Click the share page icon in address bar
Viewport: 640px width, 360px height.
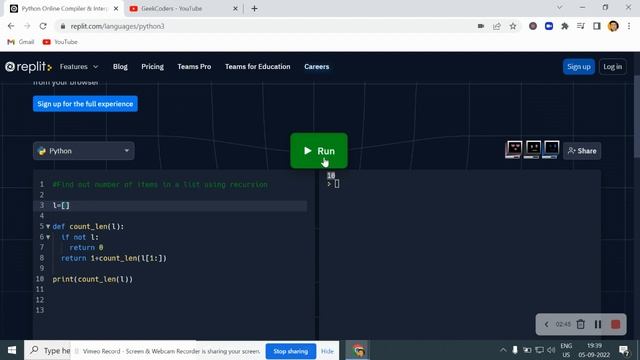(x=497, y=26)
